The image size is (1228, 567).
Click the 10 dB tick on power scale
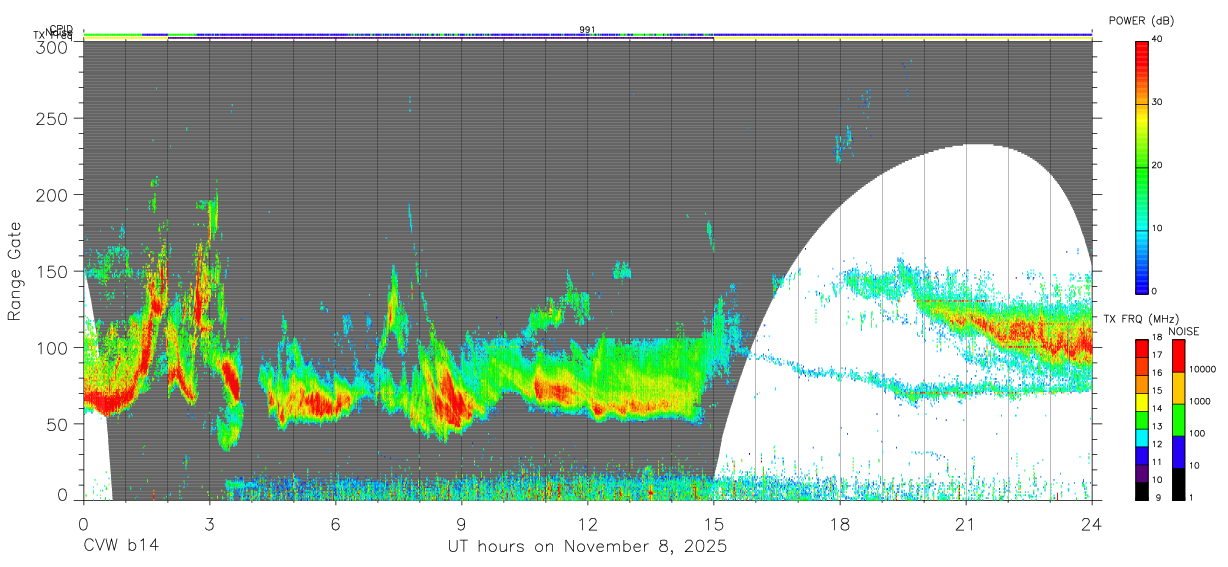click(x=1158, y=228)
